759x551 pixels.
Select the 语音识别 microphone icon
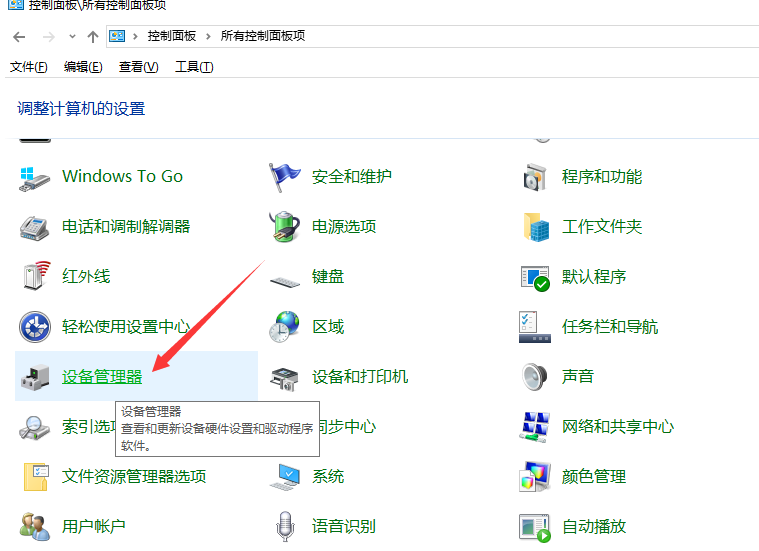coord(285,526)
